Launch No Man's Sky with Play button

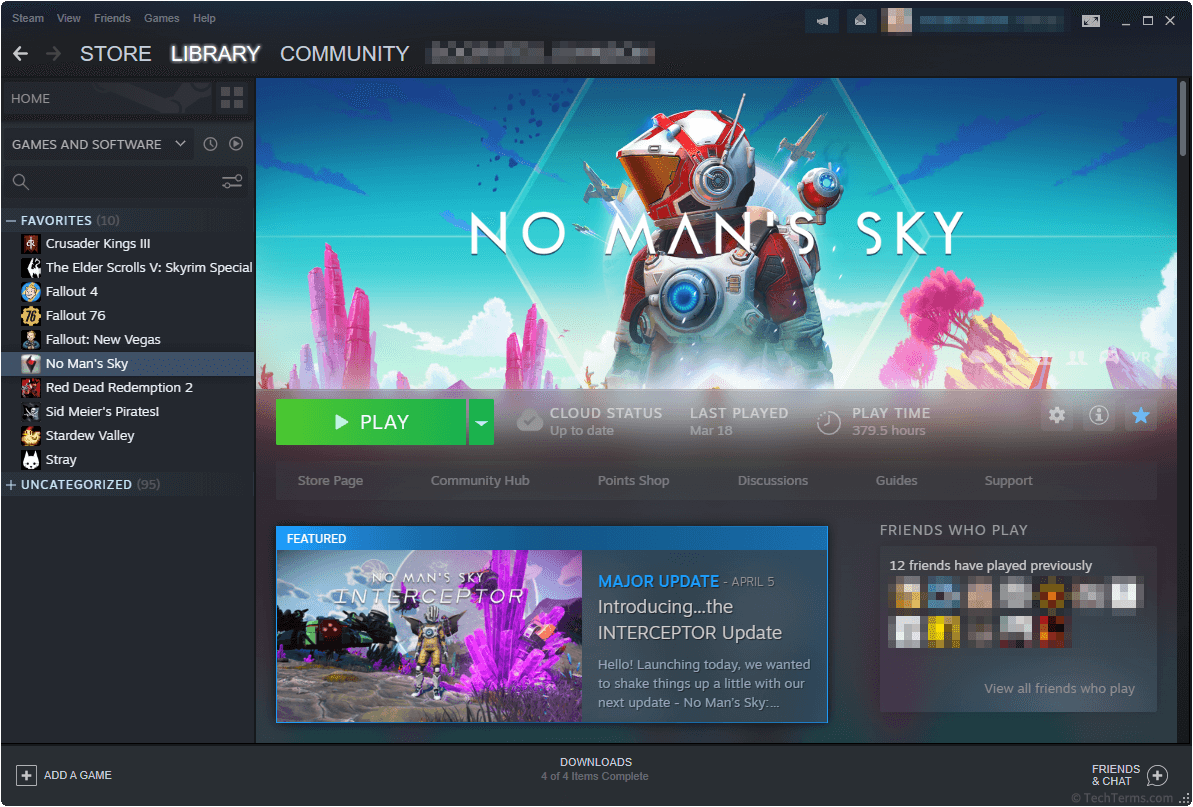371,422
